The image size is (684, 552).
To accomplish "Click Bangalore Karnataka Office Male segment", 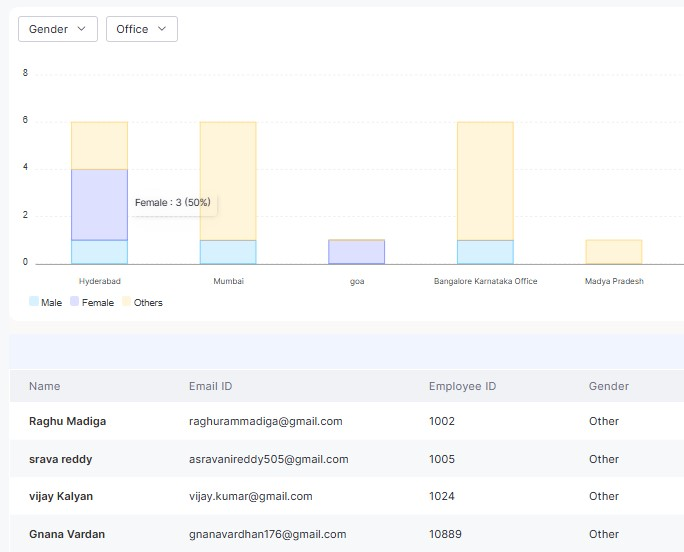I will (486, 252).
